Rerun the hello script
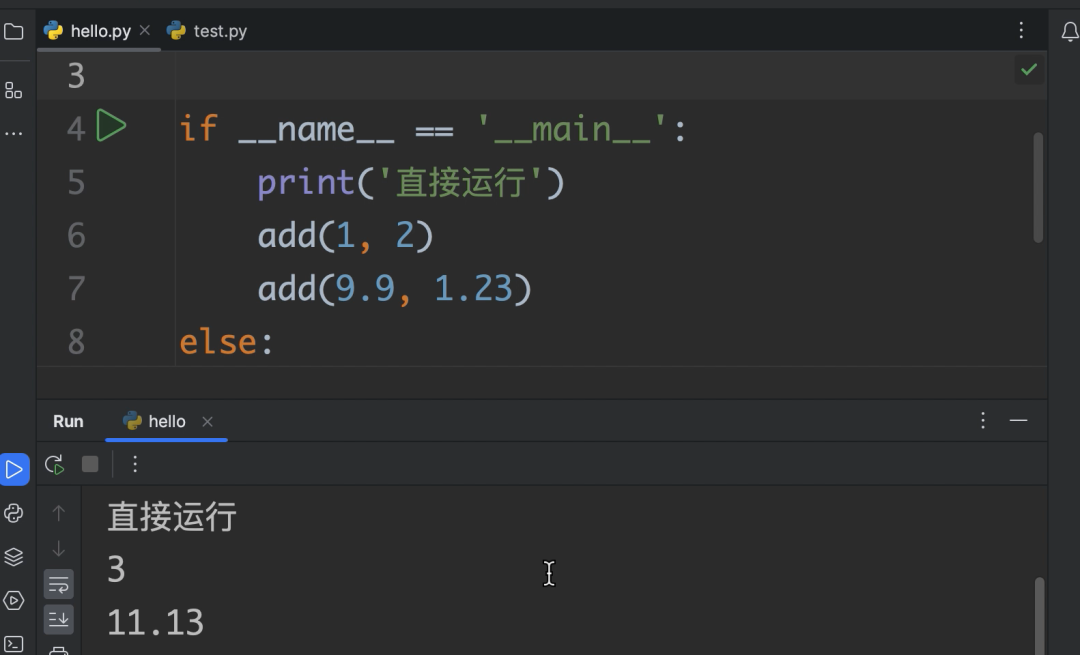Screen dimensions: 1080x655 coord(54,465)
